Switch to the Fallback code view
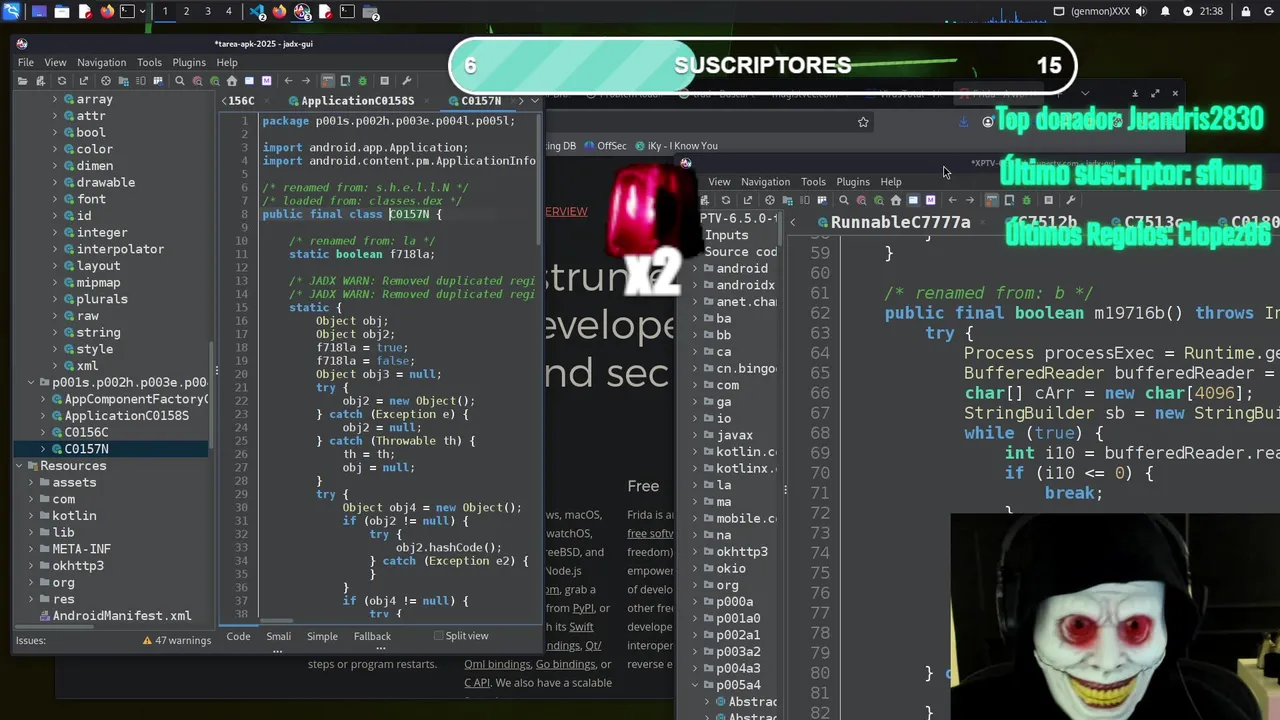Image resolution: width=1280 pixels, height=720 pixels. (372, 636)
